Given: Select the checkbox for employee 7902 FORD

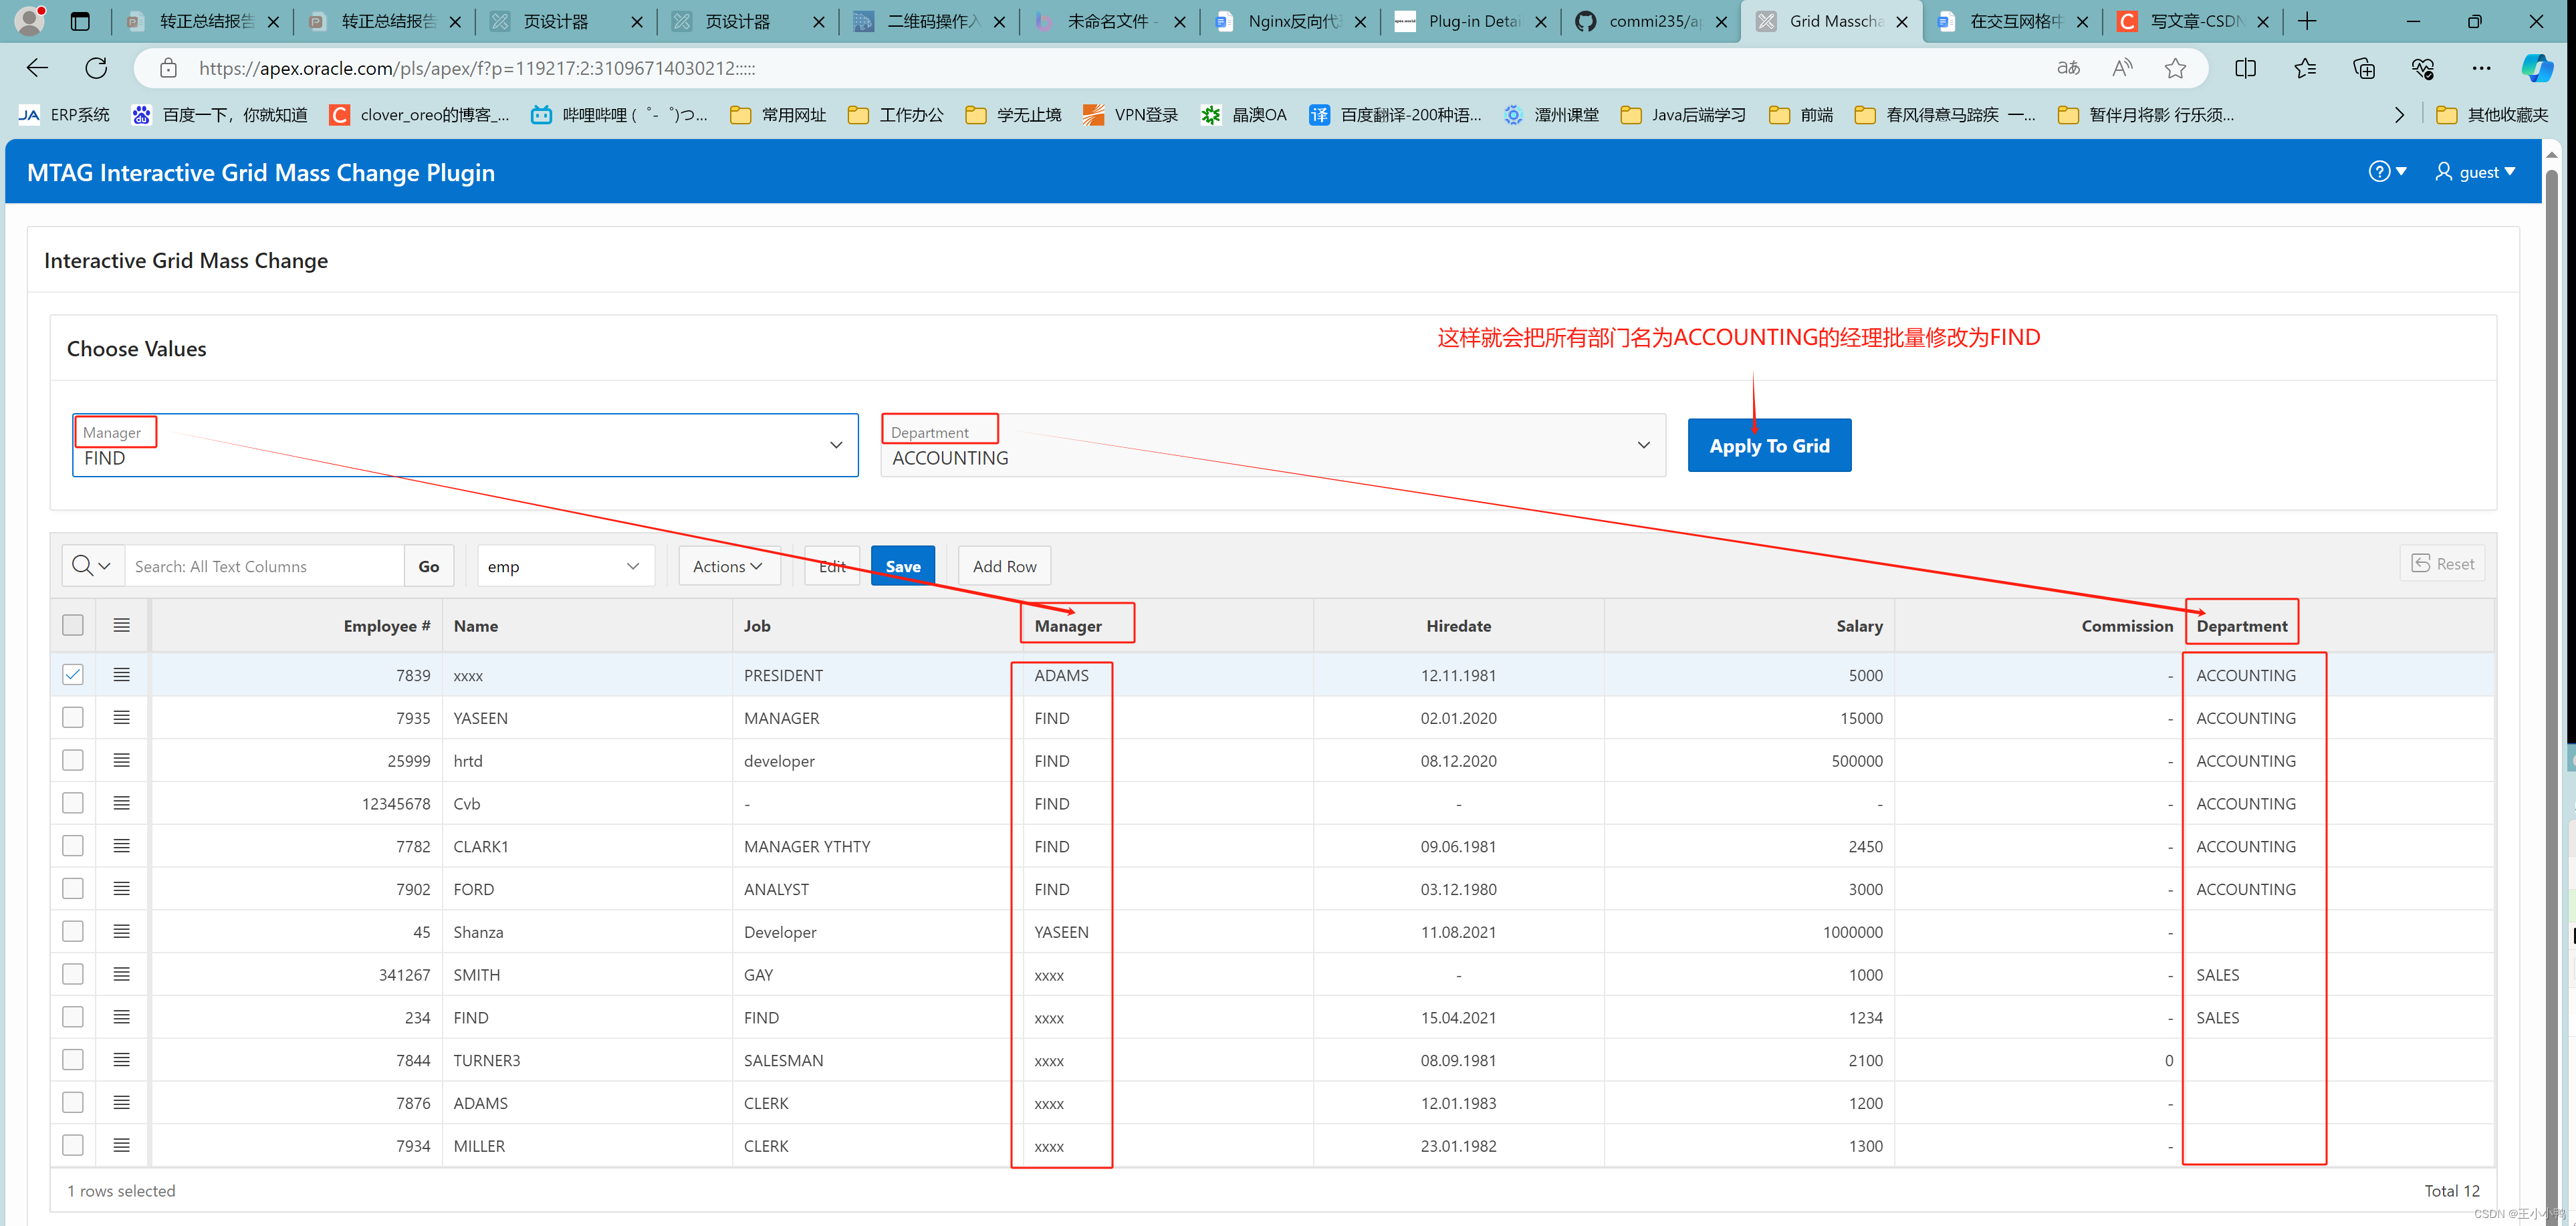Looking at the screenshot, I should tap(73, 889).
